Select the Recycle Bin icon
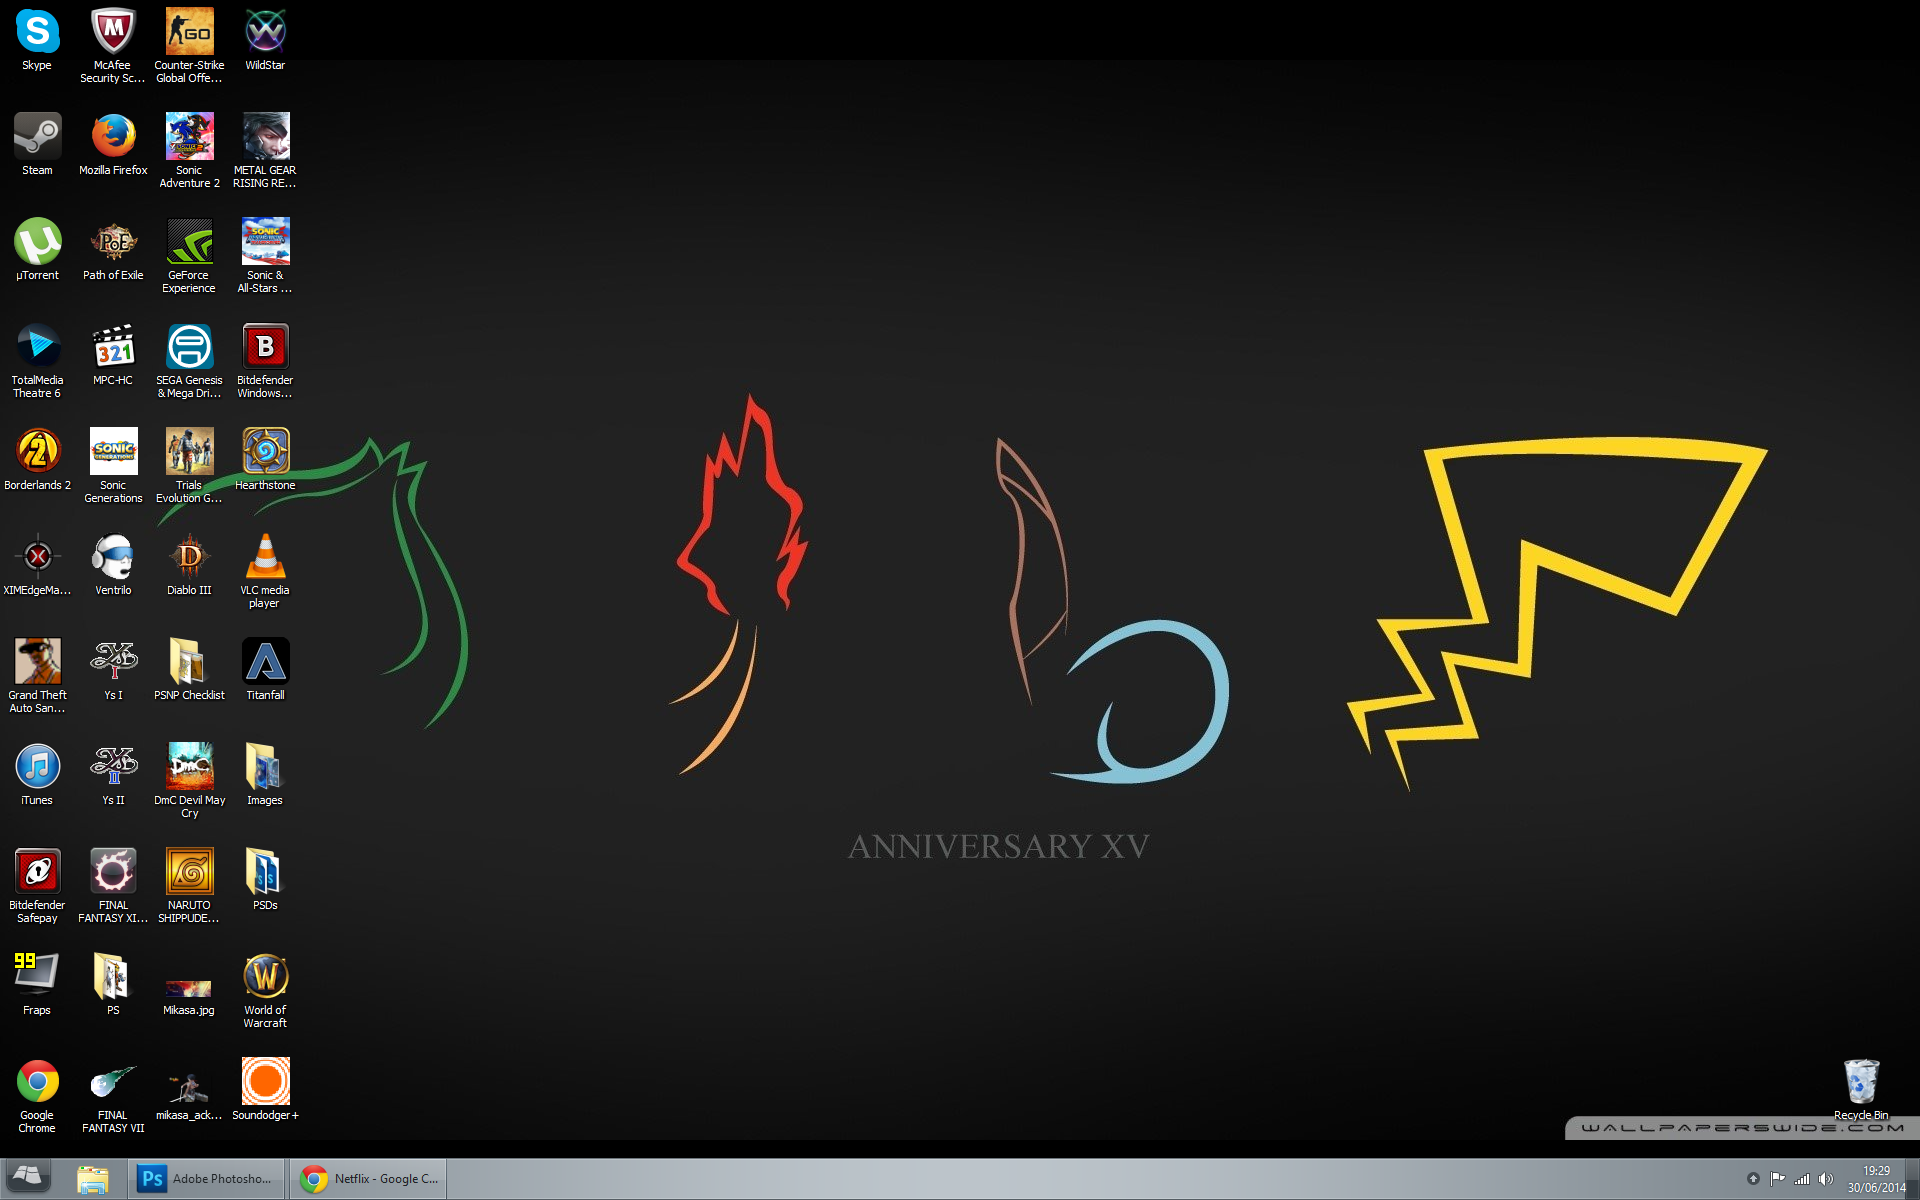Image resolution: width=1920 pixels, height=1200 pixels. click(1860, 1082)
